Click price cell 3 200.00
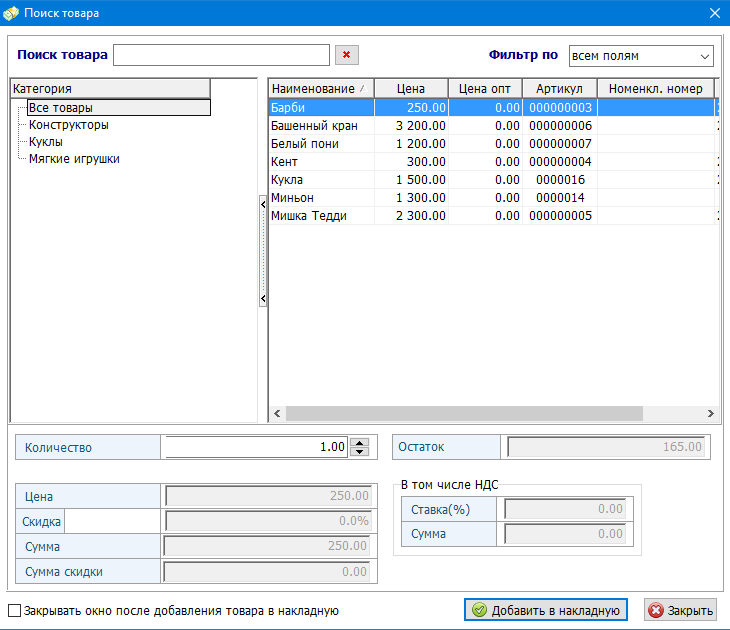The height and width of the screenshot is (630, 730). [x=412, y=126]
